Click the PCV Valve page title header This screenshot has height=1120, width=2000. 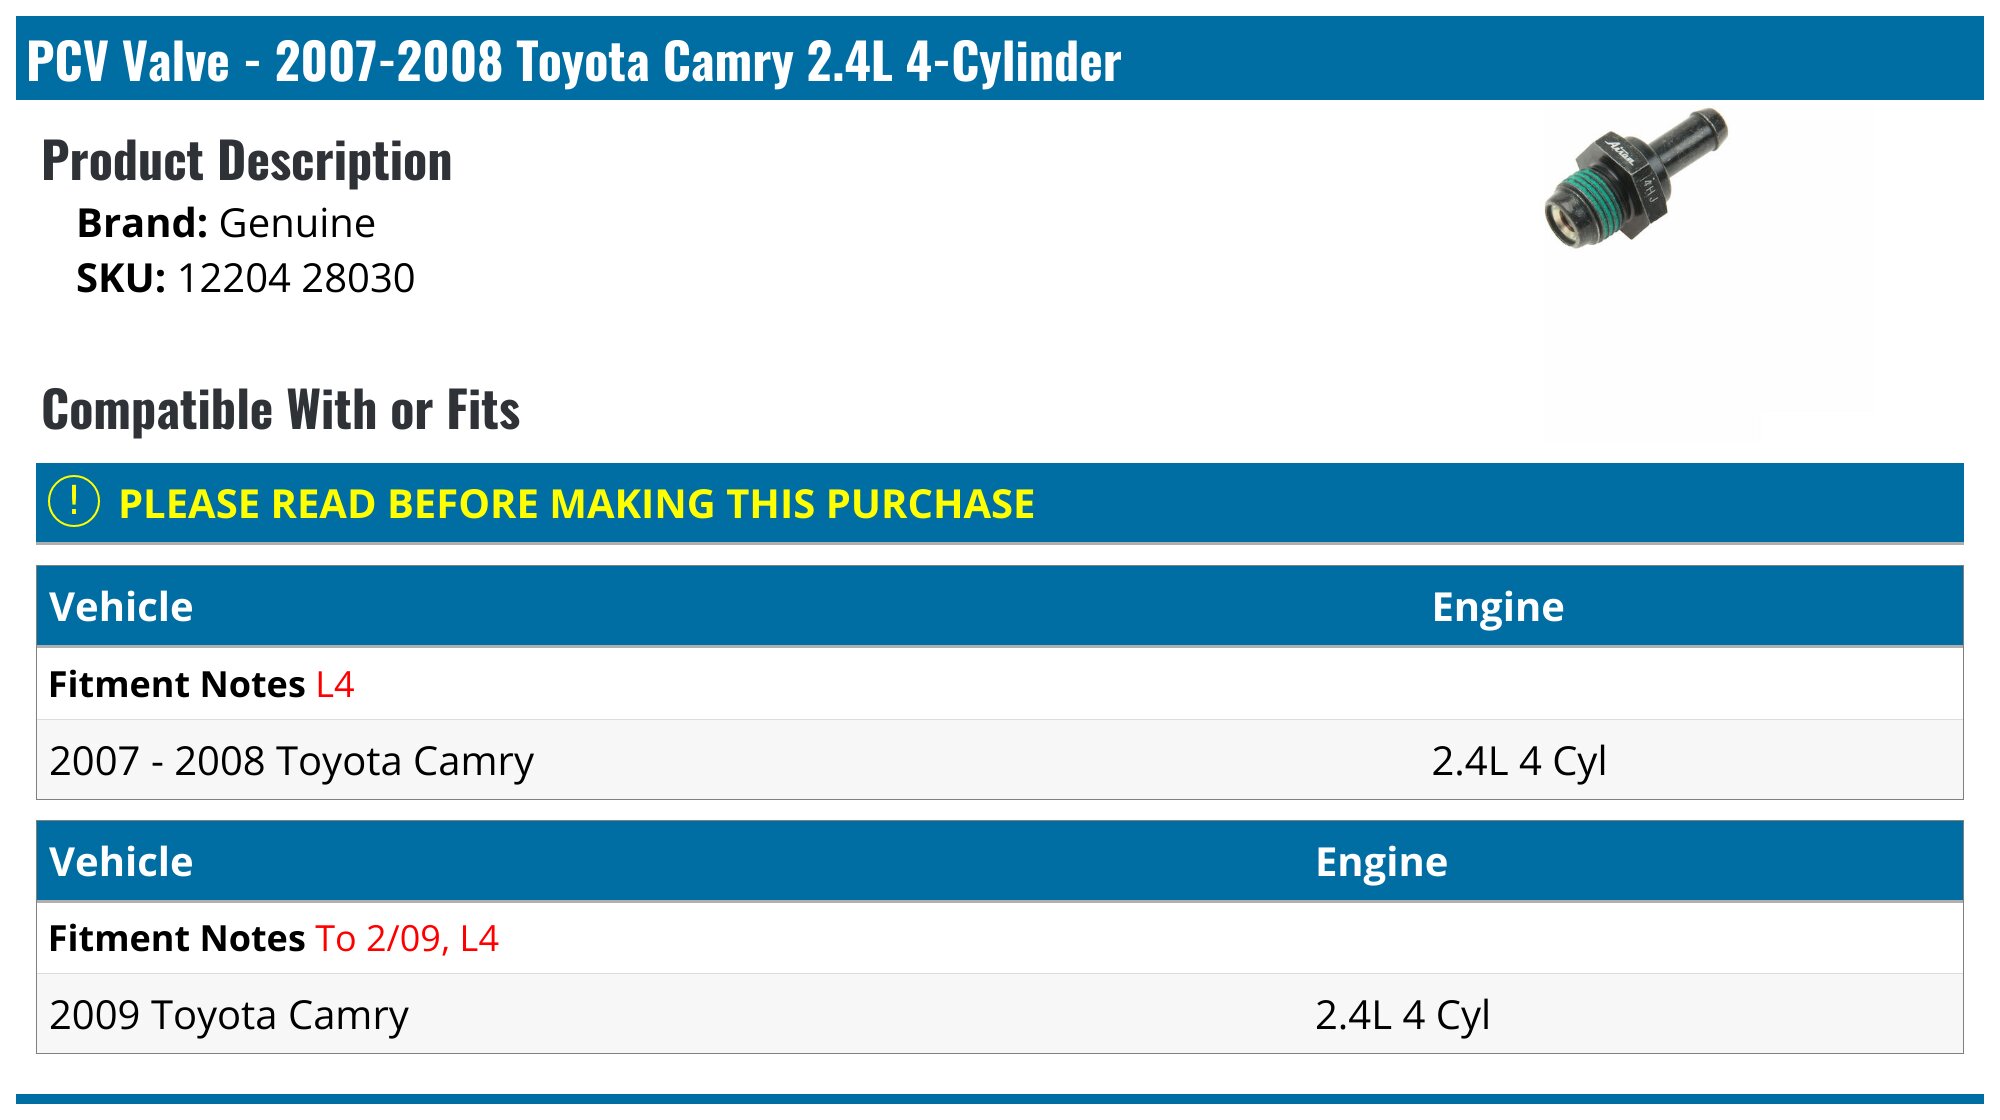(x=574, y=61)
